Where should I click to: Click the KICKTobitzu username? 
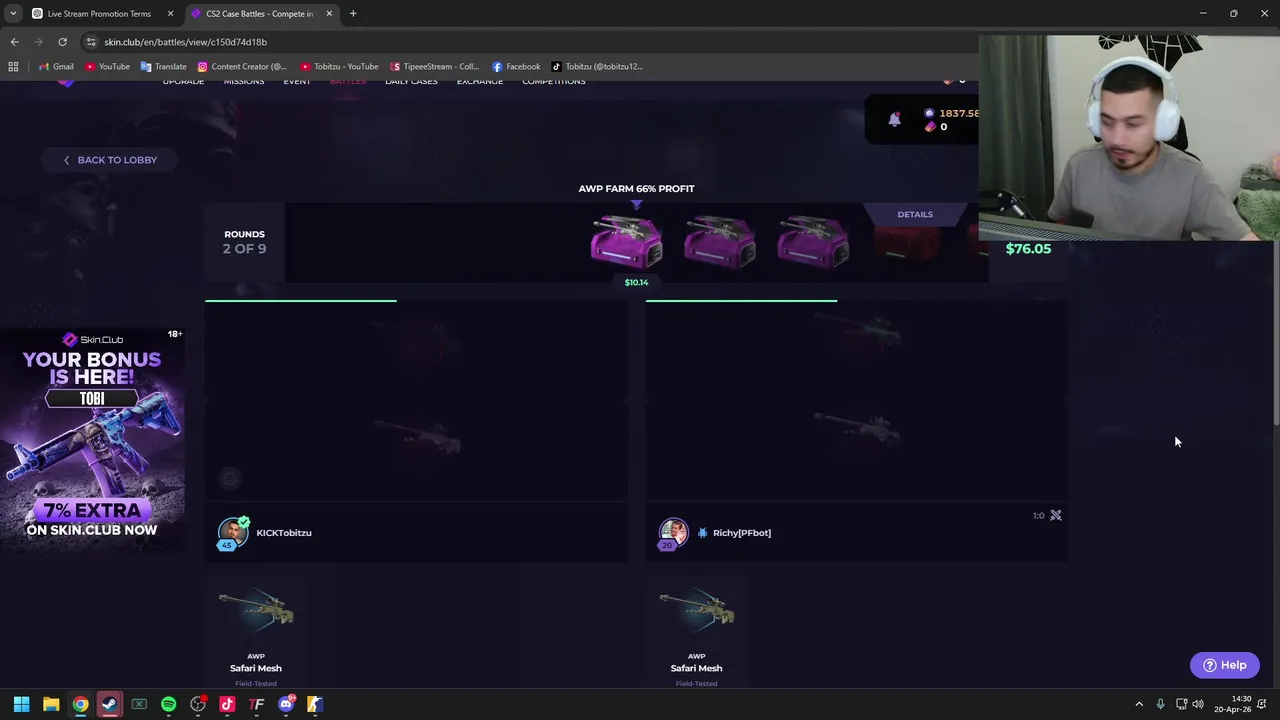284,533
